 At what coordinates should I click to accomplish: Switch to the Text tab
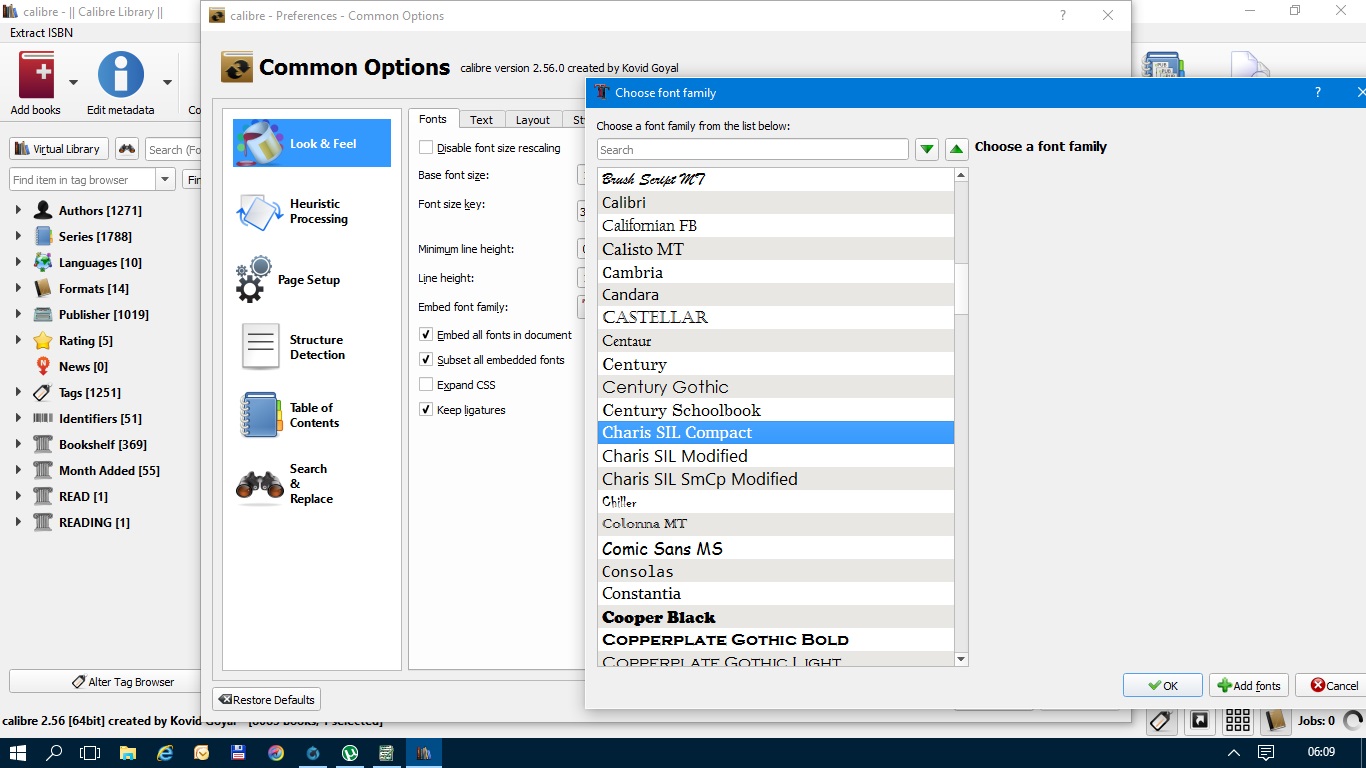tap(481, 120)
